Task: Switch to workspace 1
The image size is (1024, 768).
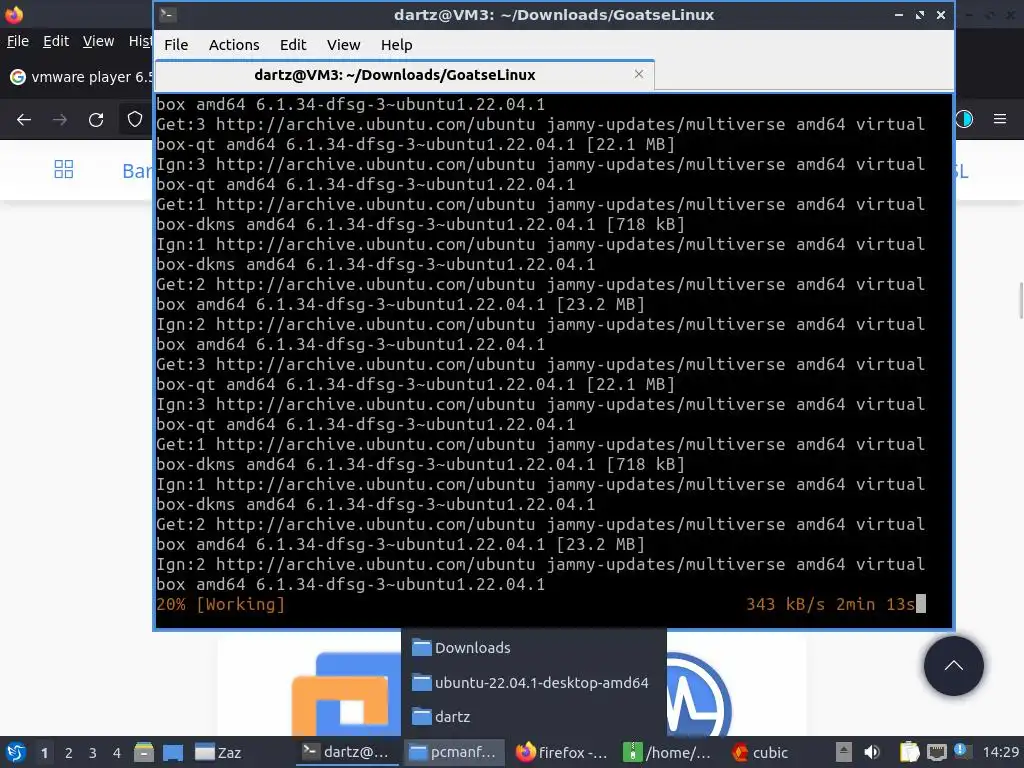Action: click(44, 753)
